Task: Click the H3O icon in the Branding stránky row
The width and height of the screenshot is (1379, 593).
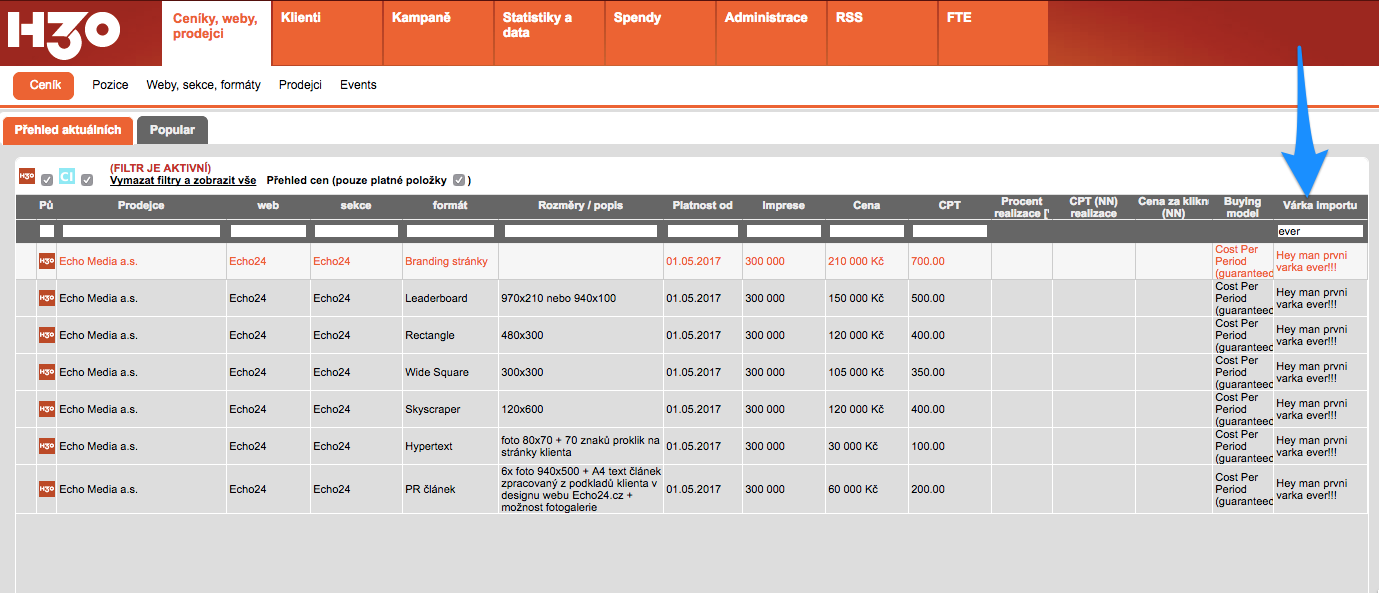Action: [47, 261]
